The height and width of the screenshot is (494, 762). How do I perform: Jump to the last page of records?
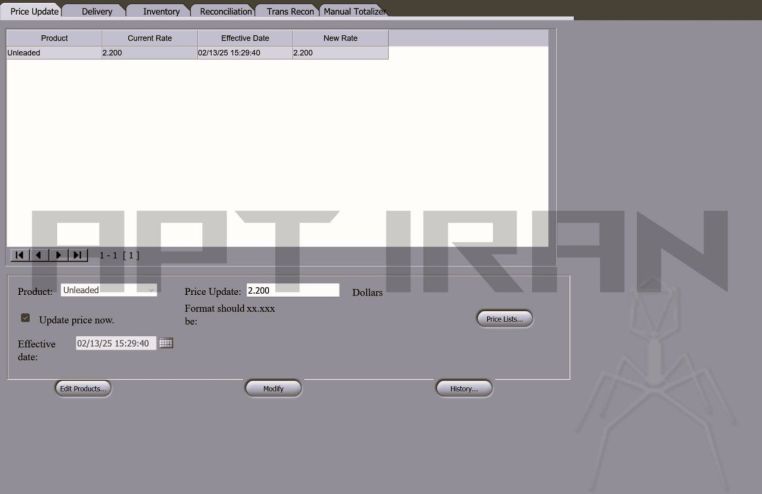click(78, 255)
